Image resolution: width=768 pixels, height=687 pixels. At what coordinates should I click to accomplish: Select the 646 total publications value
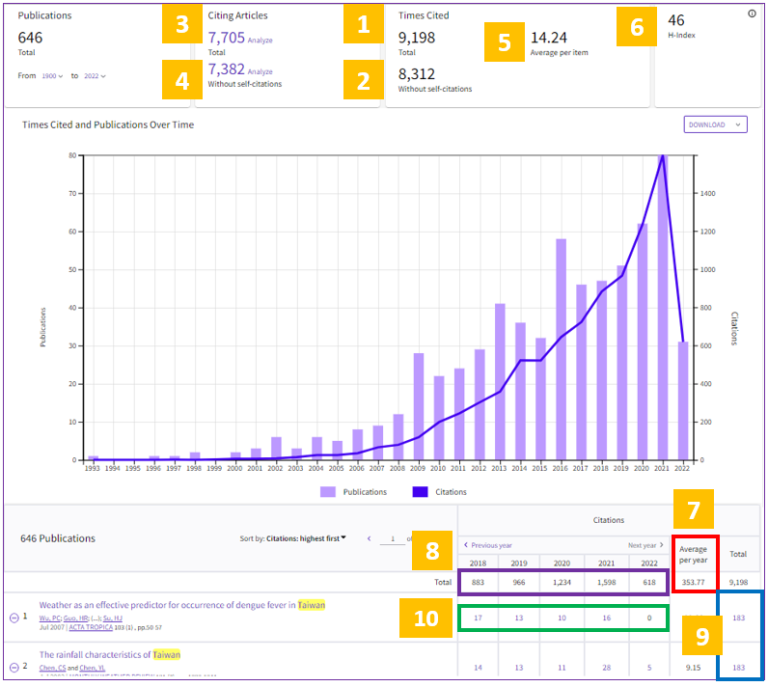point(30,38)
